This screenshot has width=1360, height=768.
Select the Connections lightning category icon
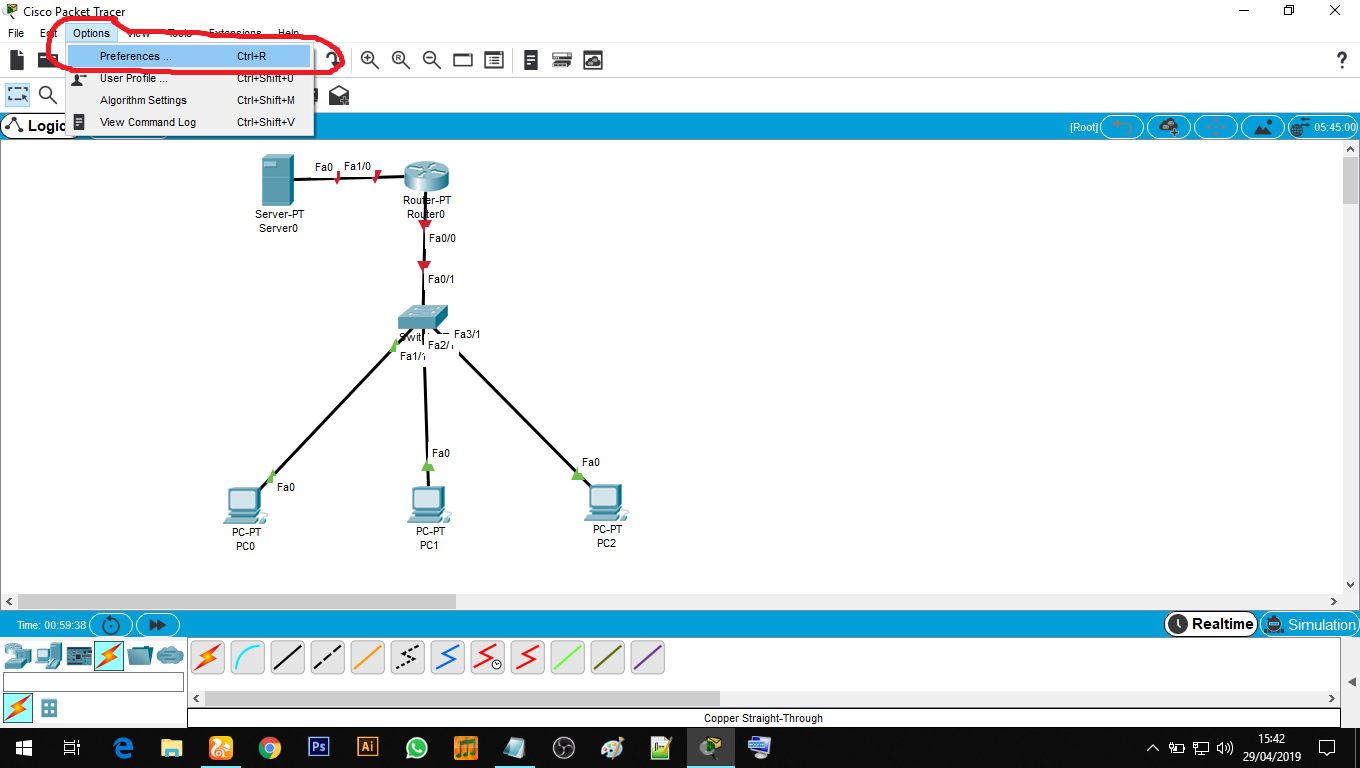click(109, 656)
